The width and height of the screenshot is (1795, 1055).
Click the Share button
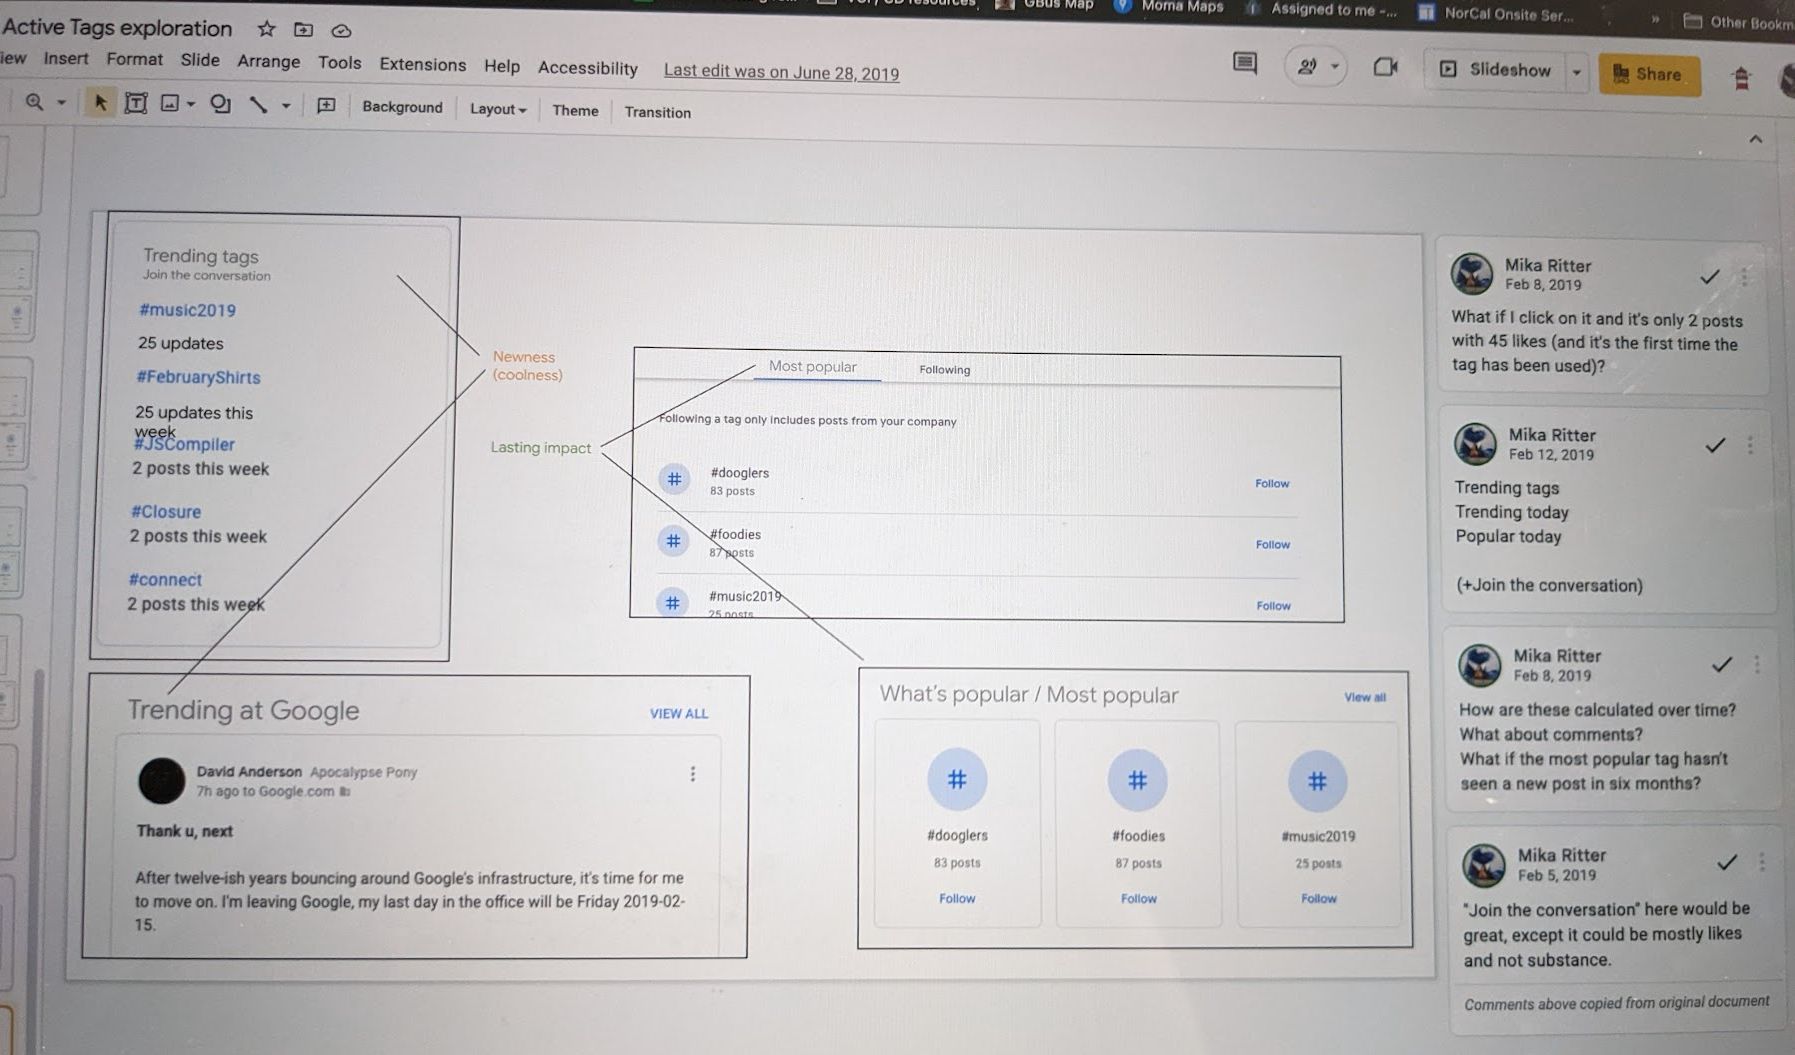click(x=1649, y=74)
